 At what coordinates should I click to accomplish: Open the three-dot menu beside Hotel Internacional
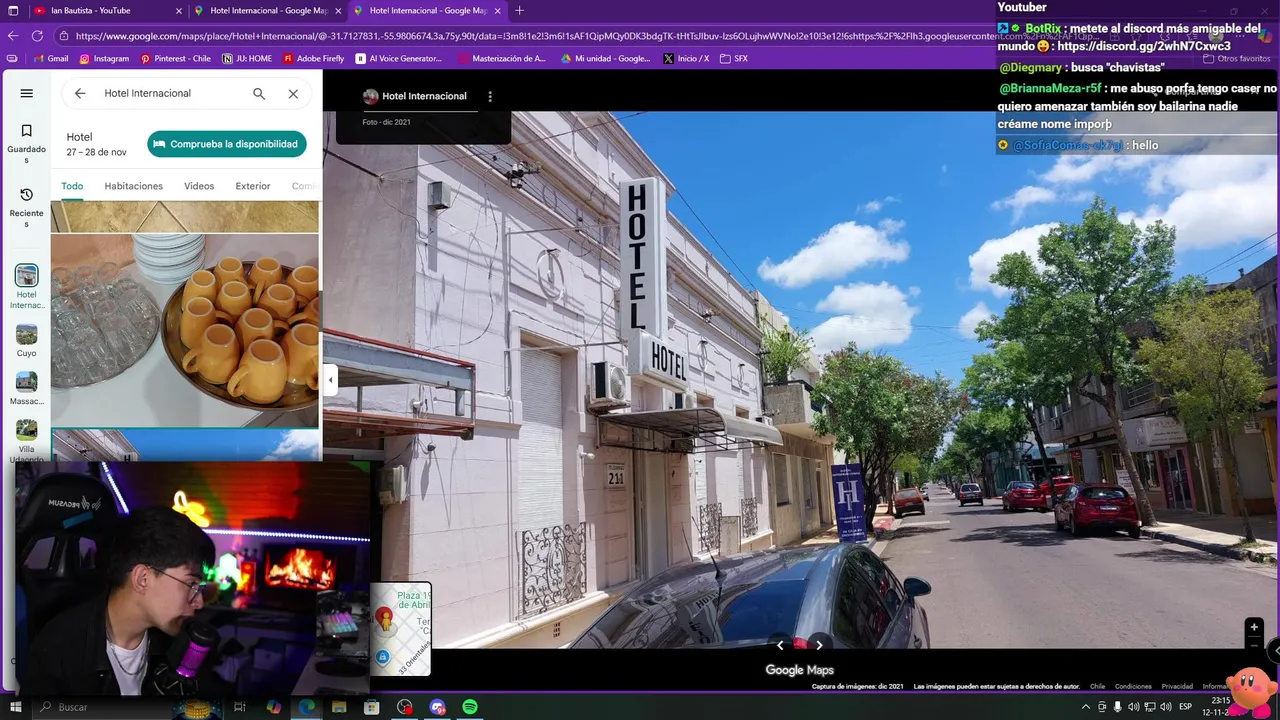[x=490, y=97]
